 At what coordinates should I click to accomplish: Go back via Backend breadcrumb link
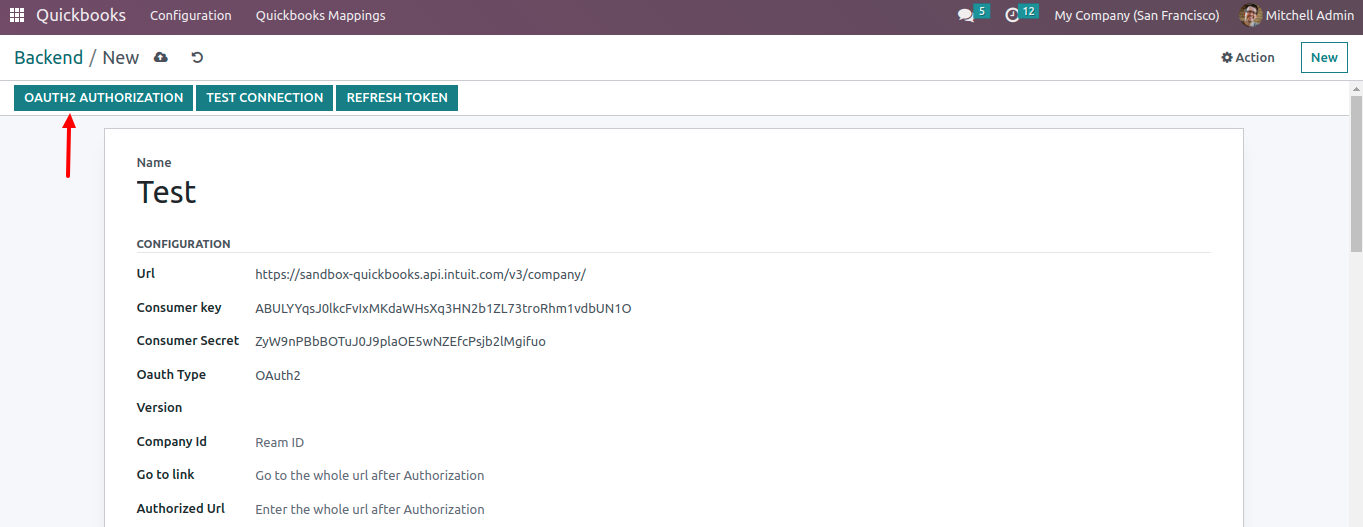(48, 58)
